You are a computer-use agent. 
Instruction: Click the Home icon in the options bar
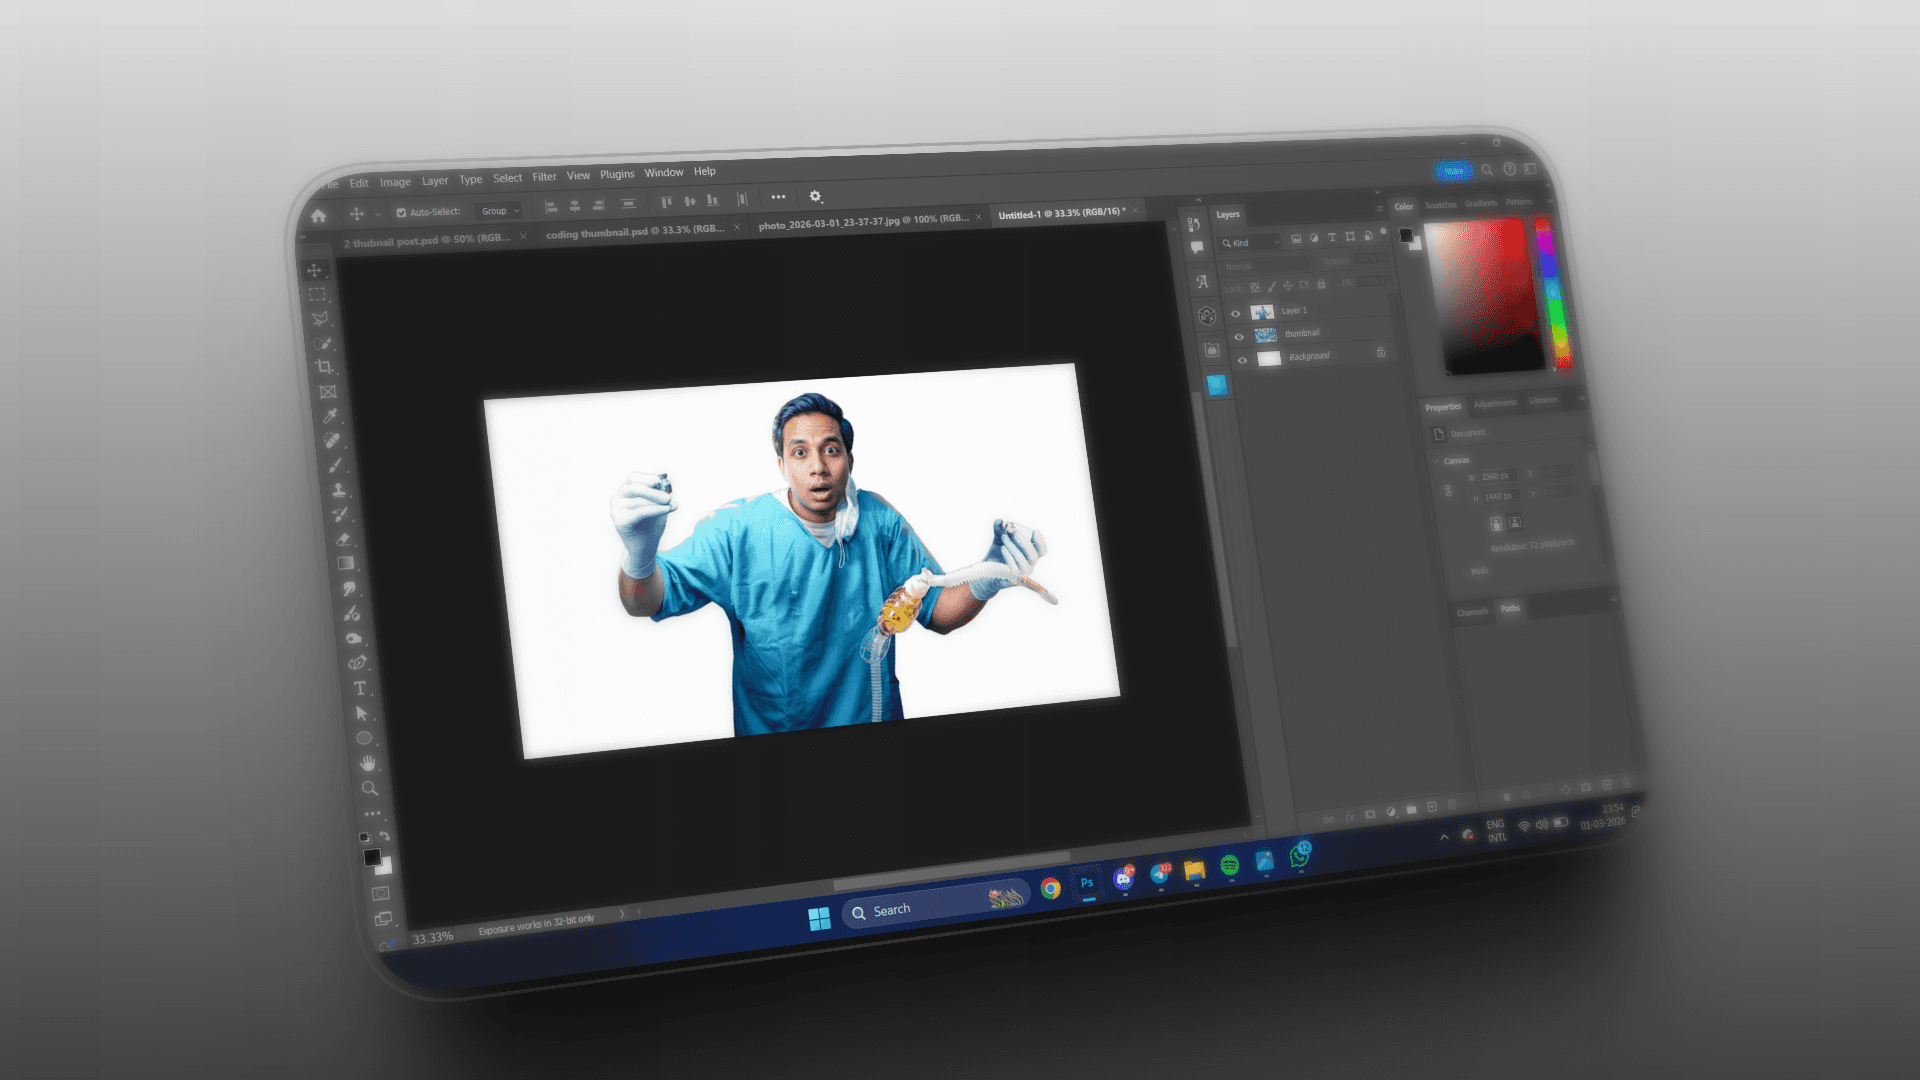tap(318, 216)
